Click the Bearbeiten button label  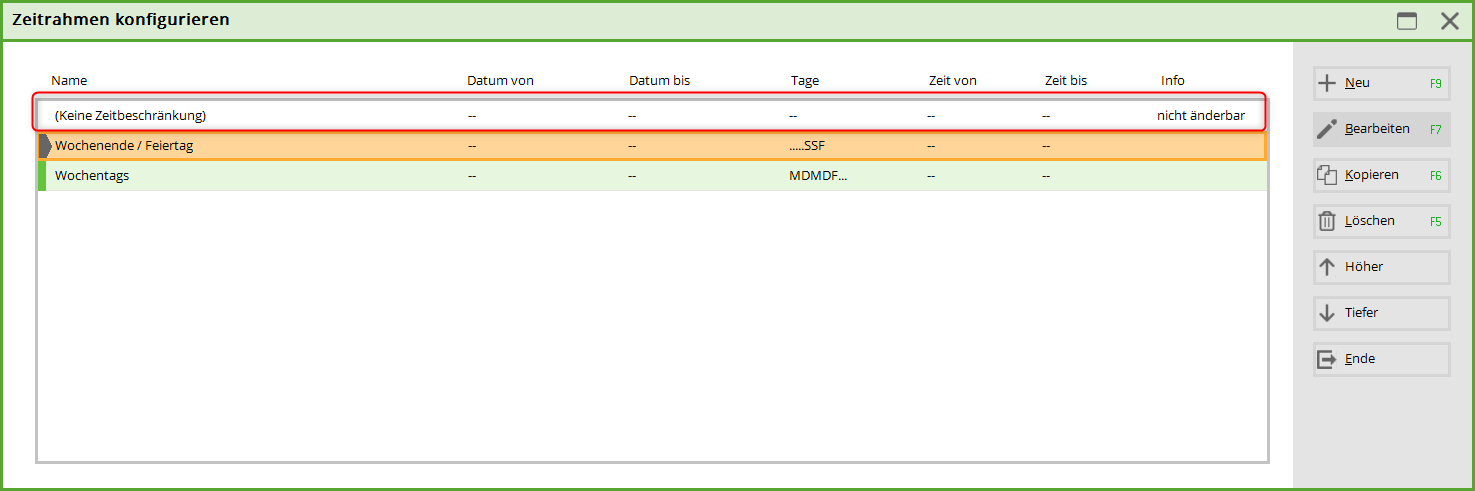1377,129
